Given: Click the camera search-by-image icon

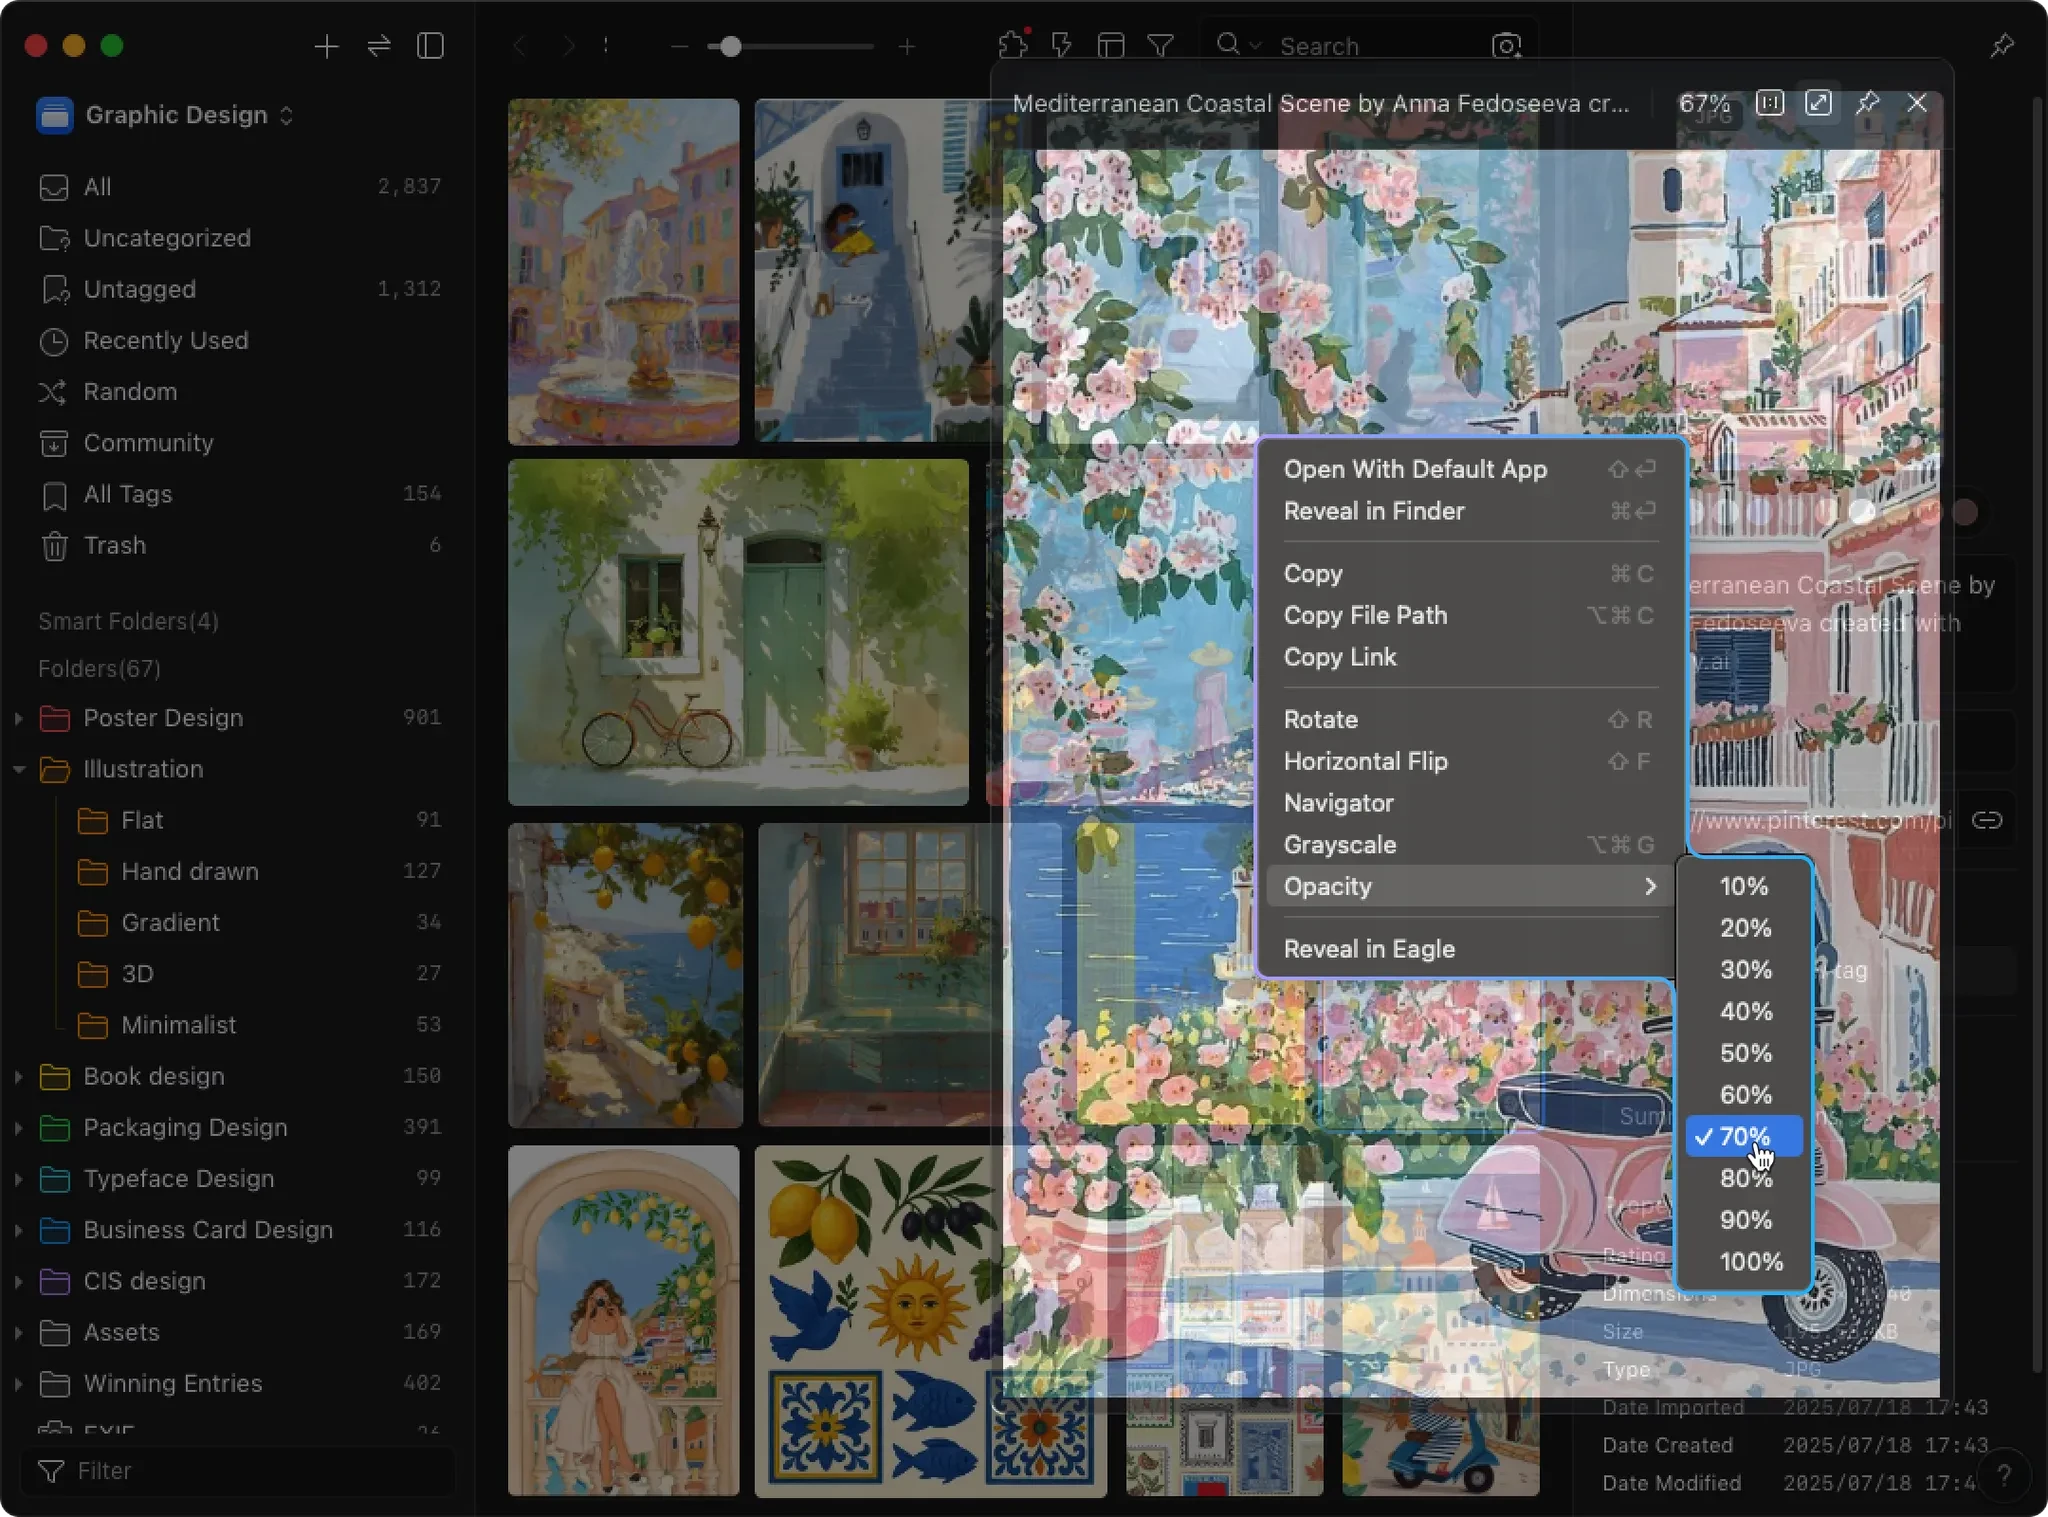Looking at the screenshot, I should [1506, 46].
